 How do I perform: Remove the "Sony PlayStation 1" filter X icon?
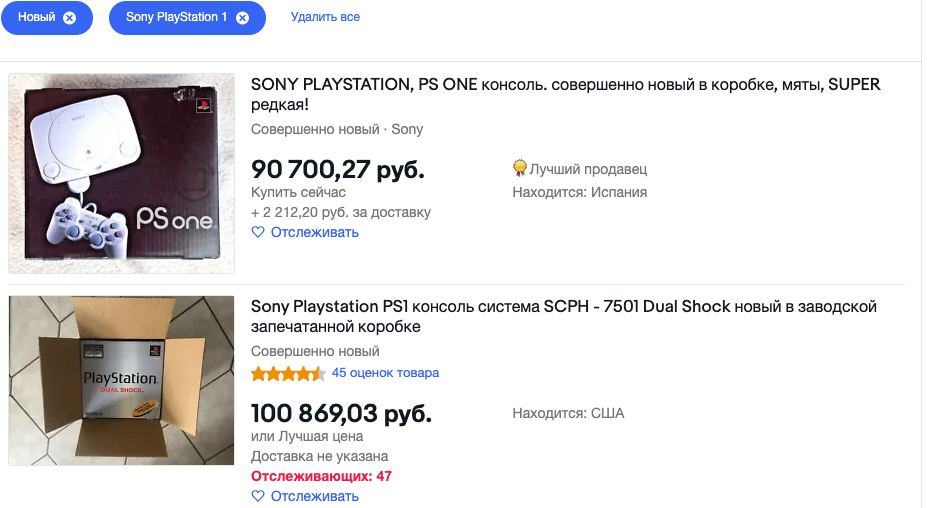point(242,18)
